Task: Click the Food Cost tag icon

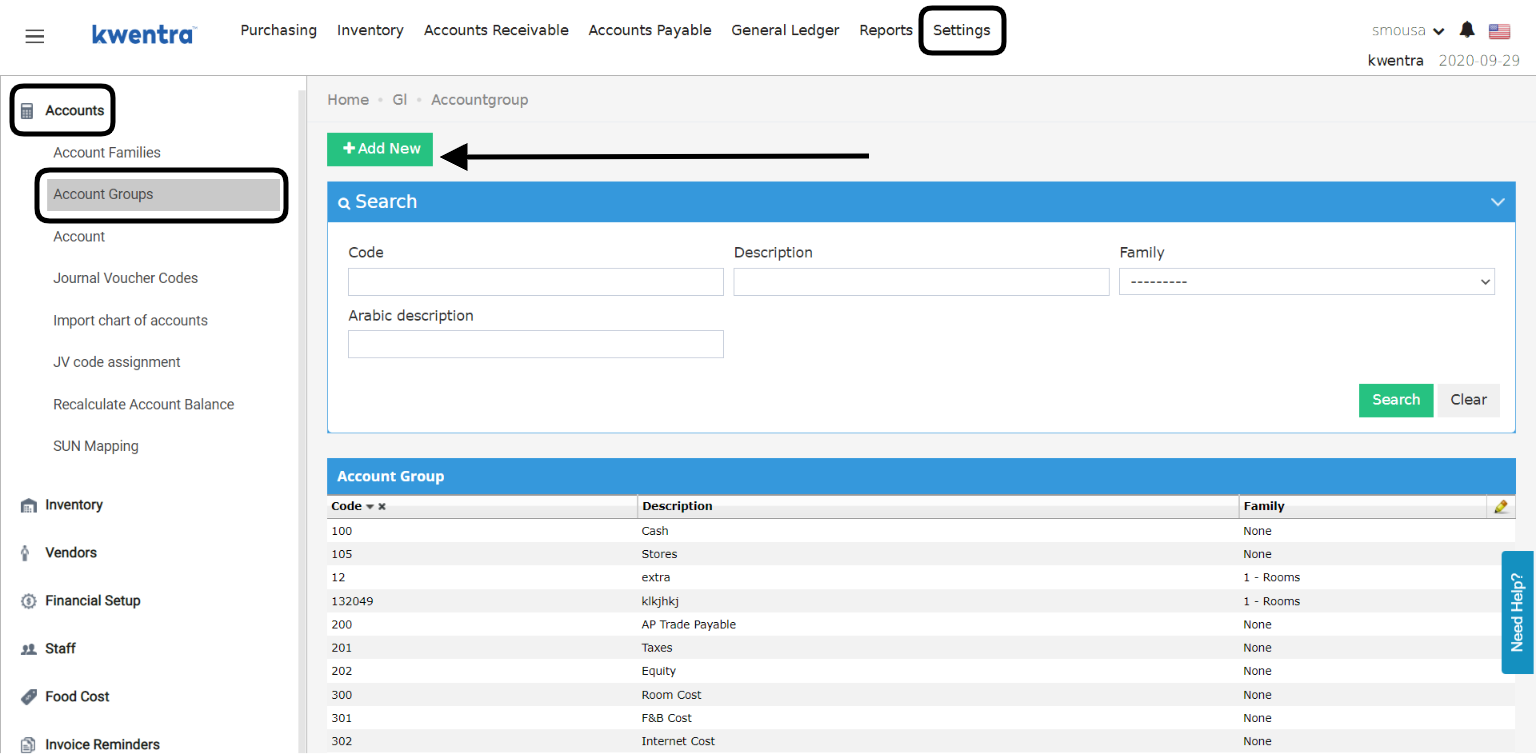Action: click(x=28, y=697)
